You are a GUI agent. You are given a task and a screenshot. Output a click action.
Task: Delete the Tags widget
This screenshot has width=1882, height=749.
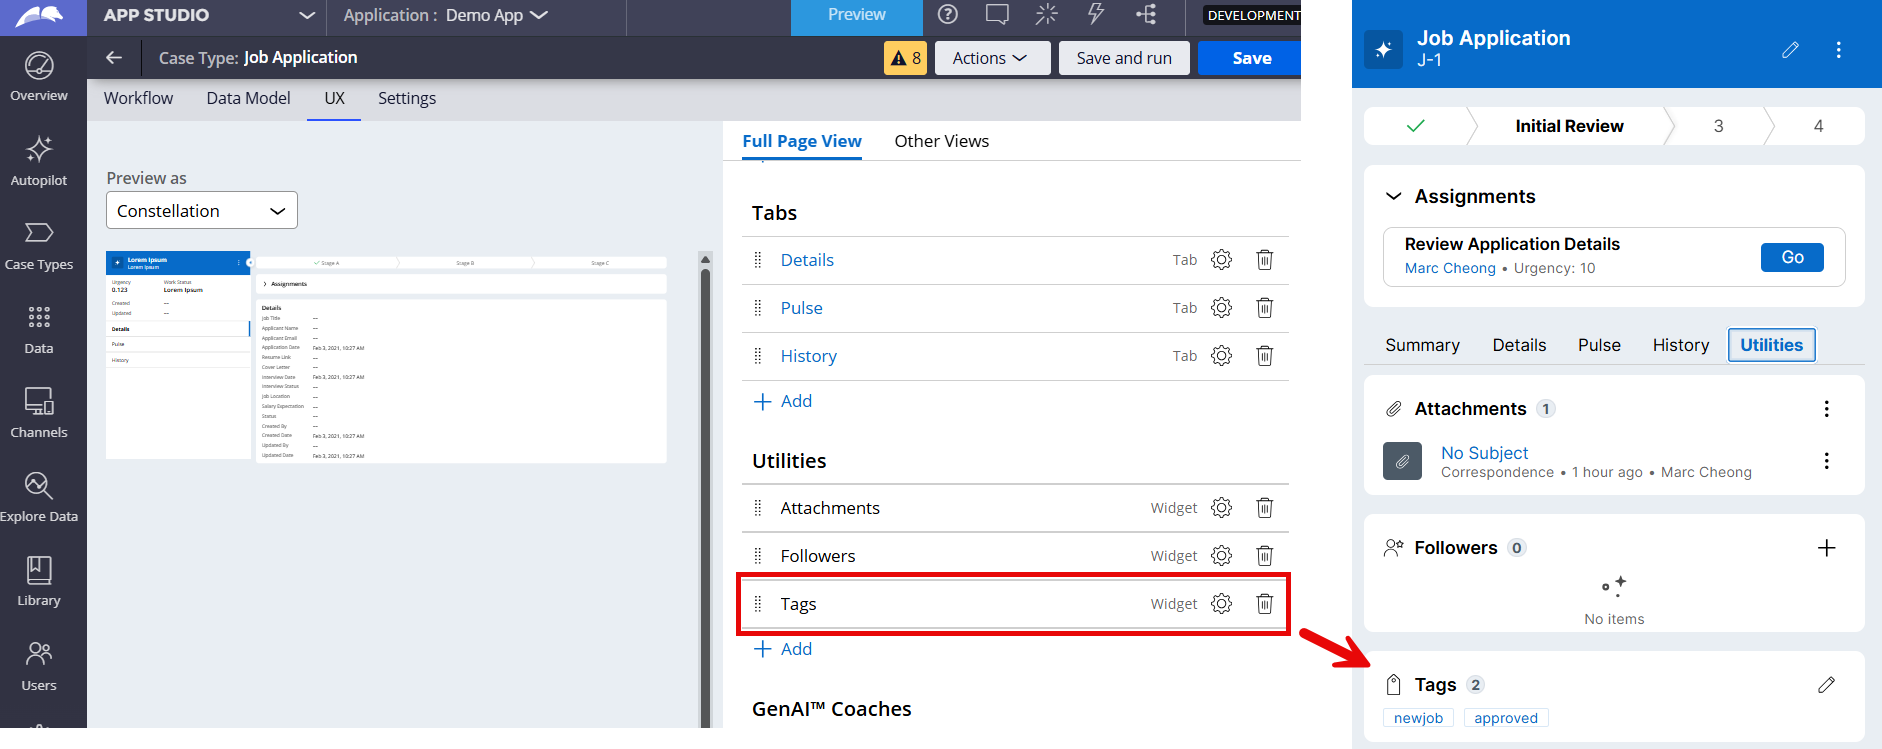tap(1265, 604)
